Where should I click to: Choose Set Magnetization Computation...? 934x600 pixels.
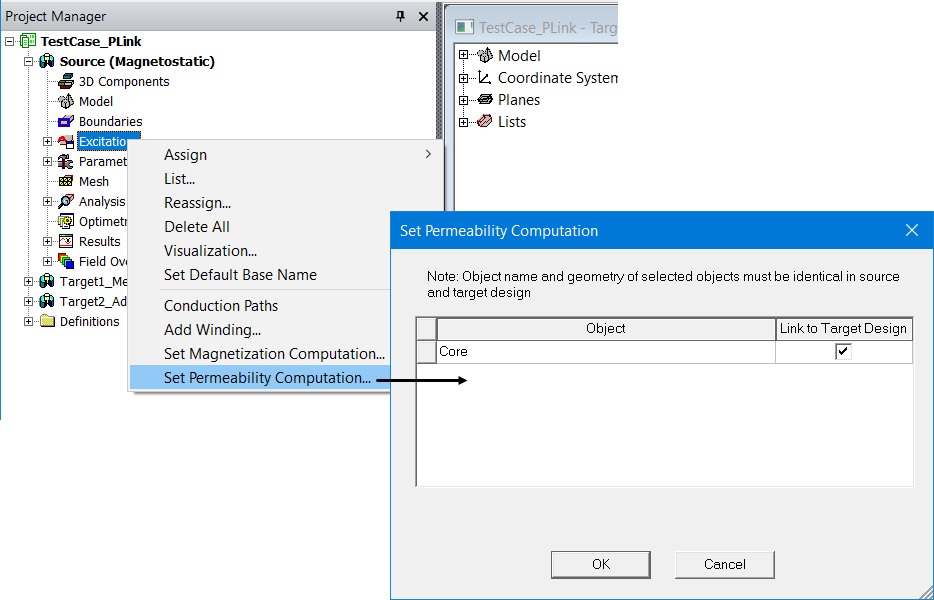pyautogui.click(x=260, y=354)
